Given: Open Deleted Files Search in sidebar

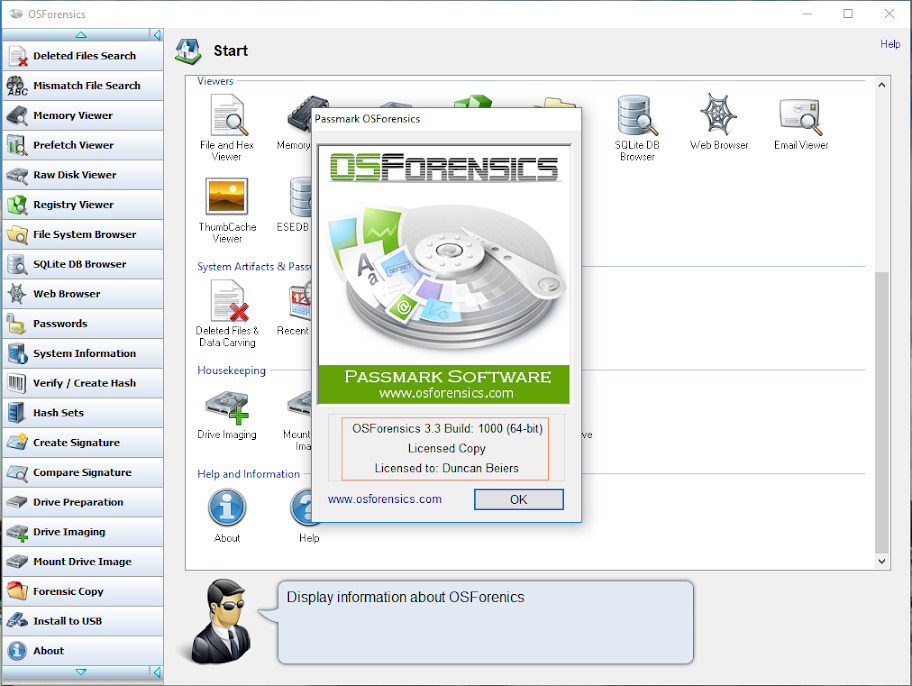Looking at the screenshot, I should click(x=82, y=56).
